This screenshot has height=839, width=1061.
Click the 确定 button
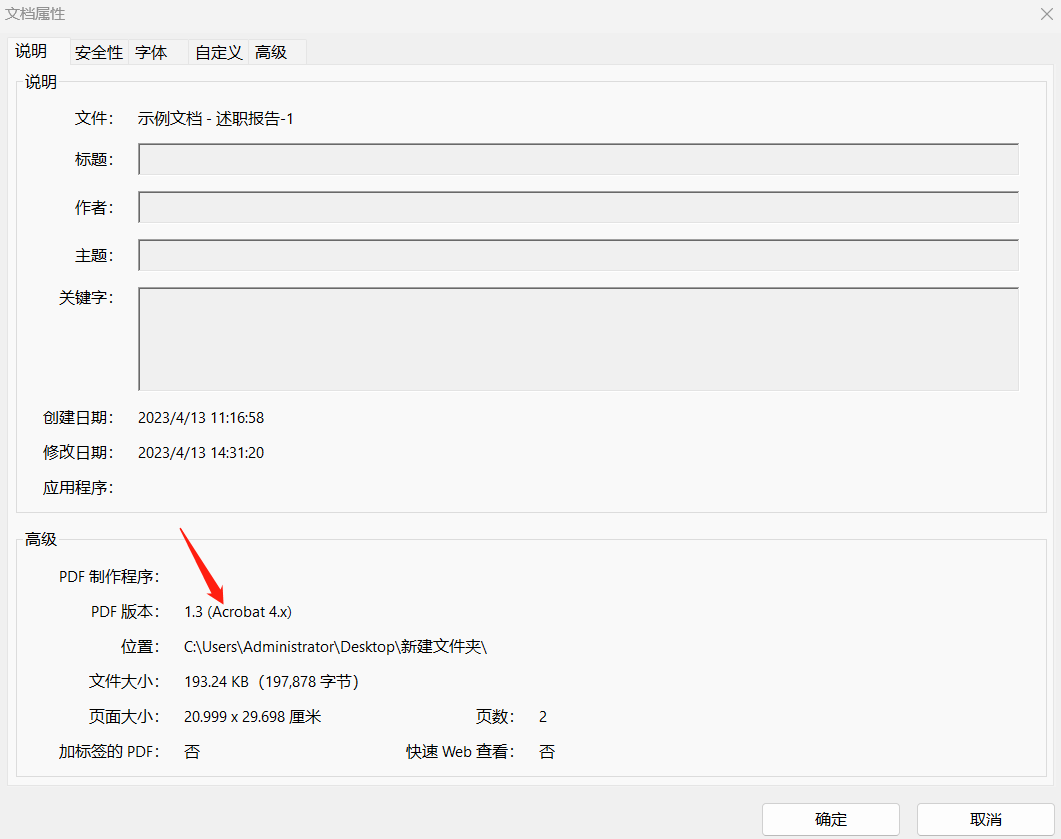(x=830, y=819)
